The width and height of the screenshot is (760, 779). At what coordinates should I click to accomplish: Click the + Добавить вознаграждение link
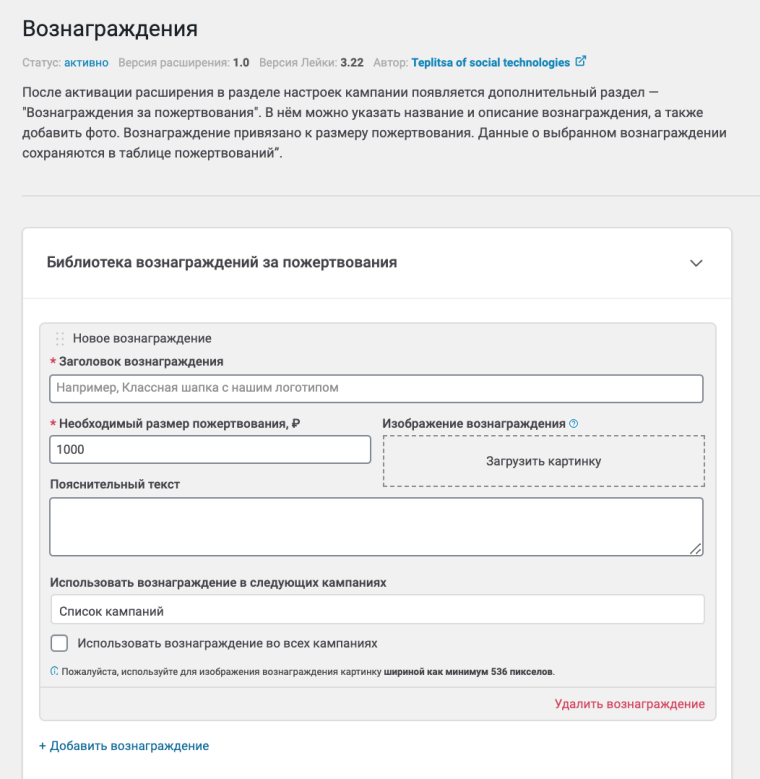(x=124, y=746)
